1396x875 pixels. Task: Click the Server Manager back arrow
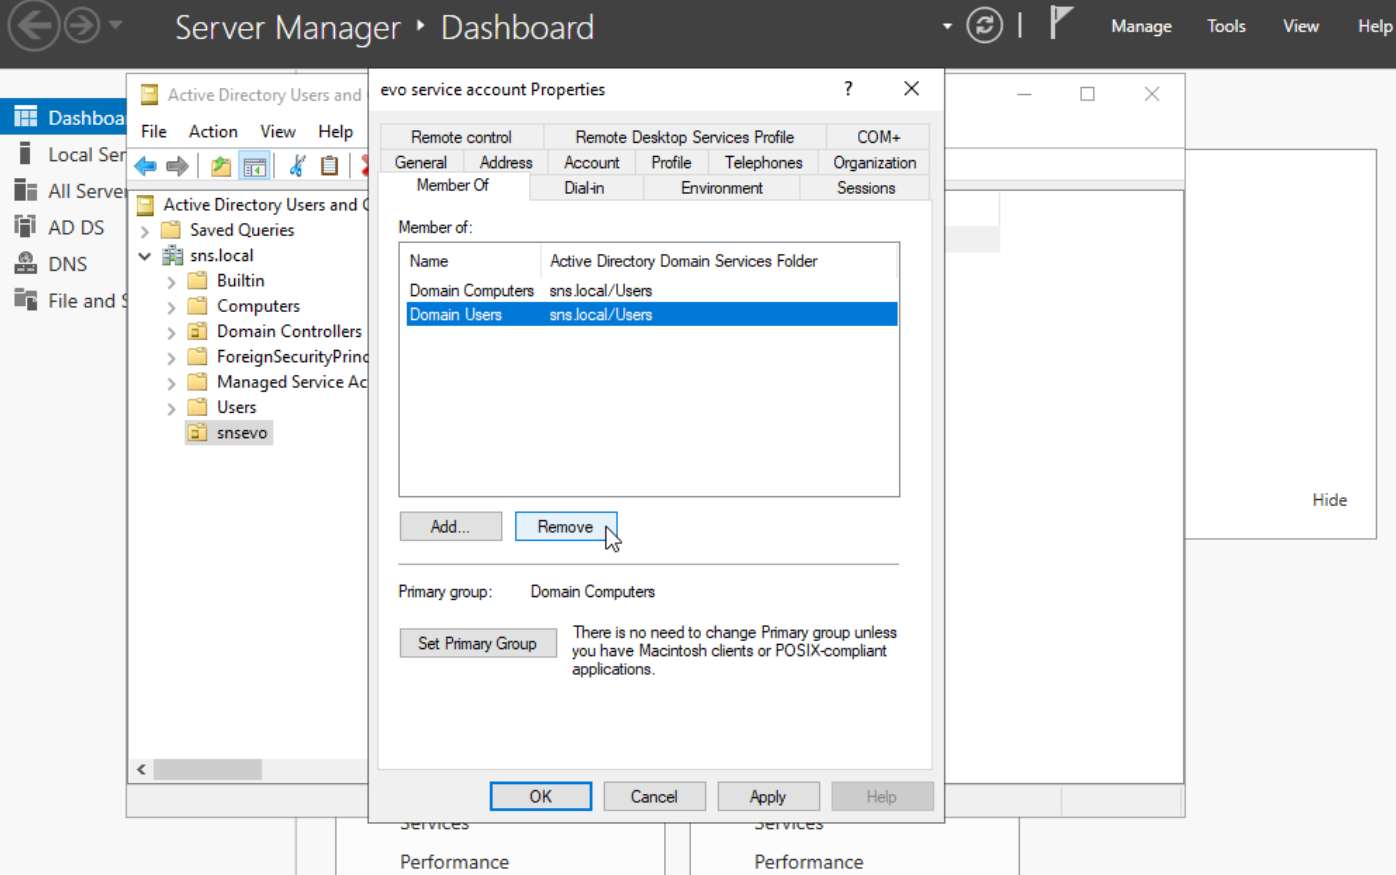point(34,26)
